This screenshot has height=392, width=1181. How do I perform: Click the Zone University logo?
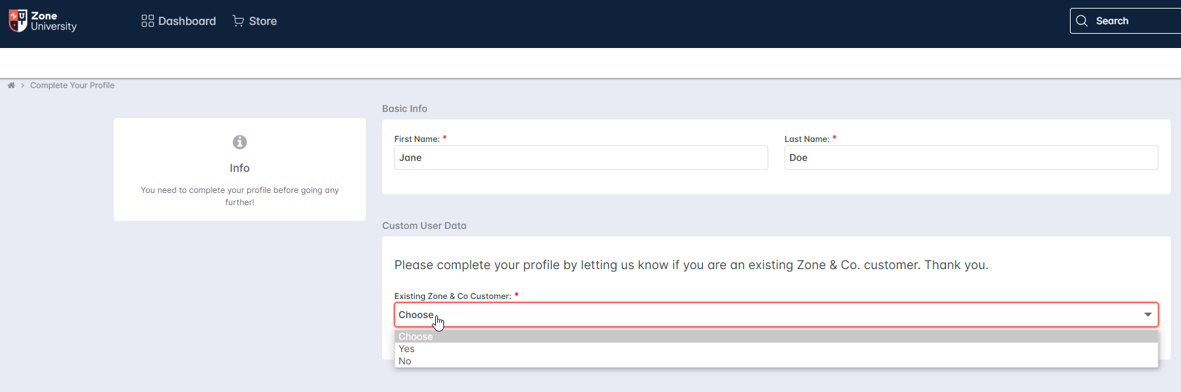pos(43,21)
